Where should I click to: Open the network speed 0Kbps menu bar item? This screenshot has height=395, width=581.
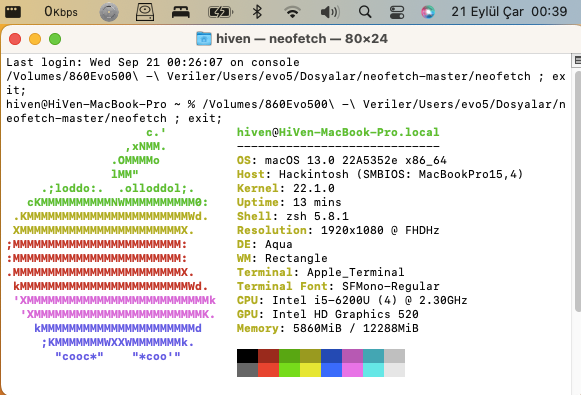[x=61, y=12]
